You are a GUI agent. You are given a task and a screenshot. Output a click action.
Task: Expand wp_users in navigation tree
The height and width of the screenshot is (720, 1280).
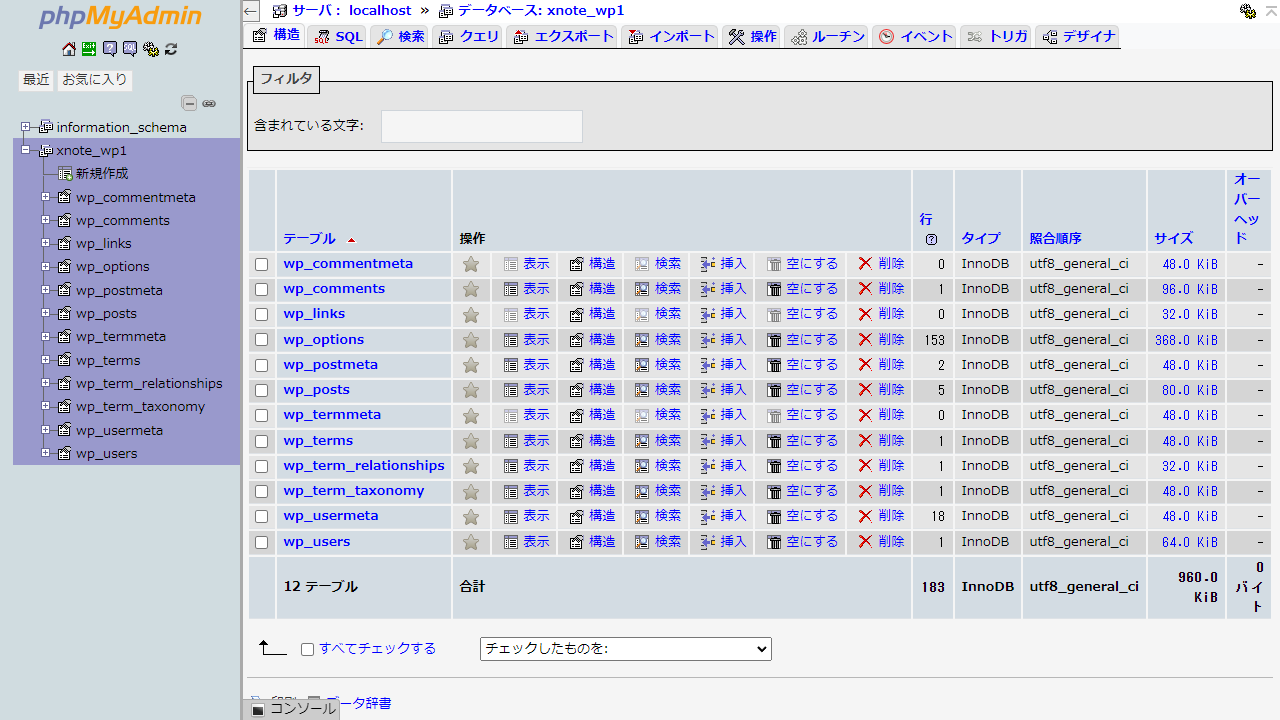pyautogui.click(x=46, y=453)
